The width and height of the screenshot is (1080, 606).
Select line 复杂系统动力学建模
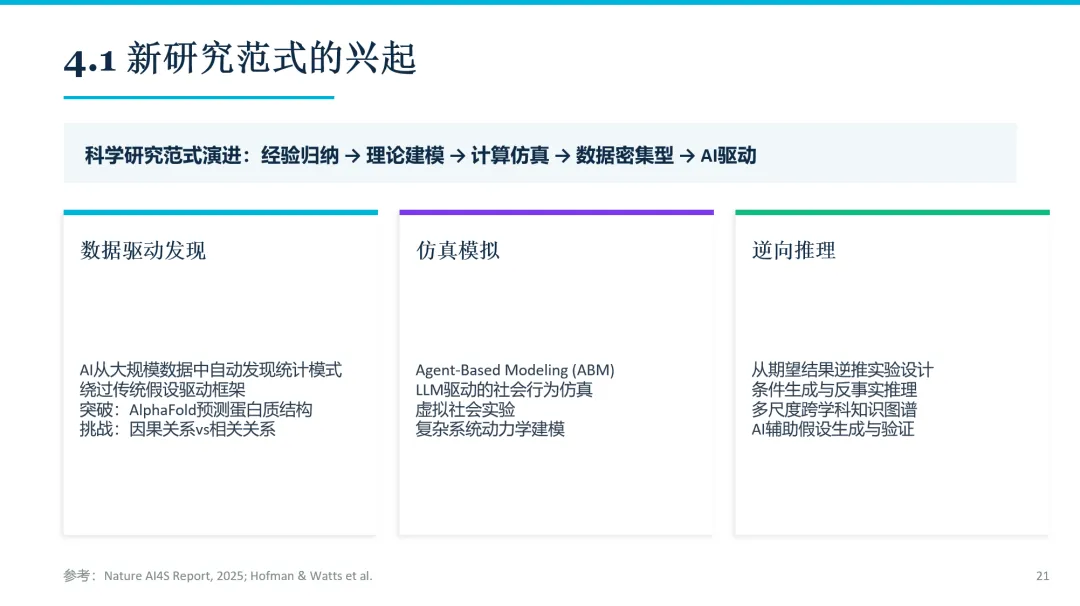coord(490,430)
